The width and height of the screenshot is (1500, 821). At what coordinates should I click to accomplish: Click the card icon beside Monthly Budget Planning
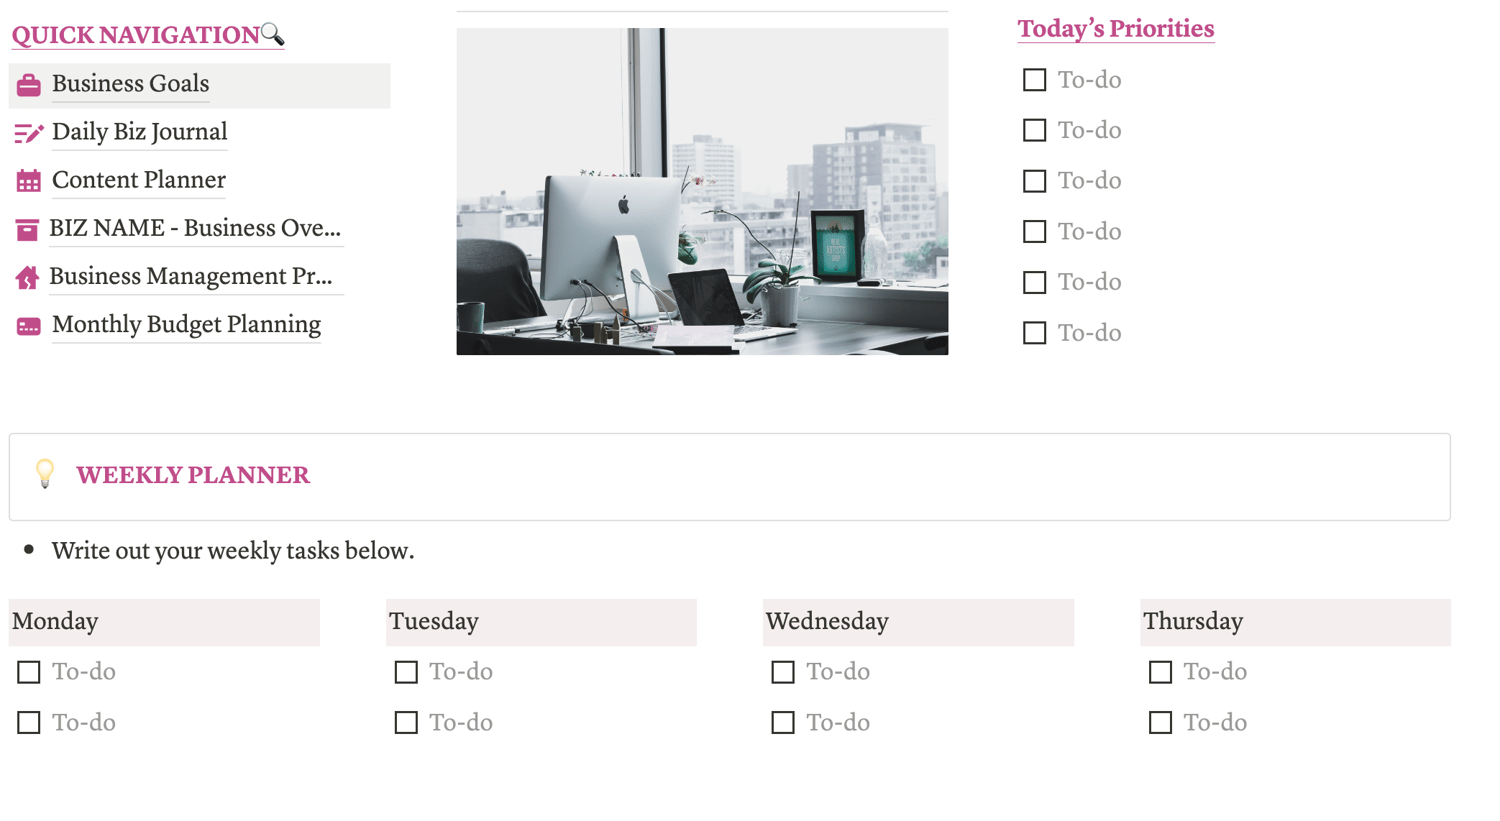click(x=28, y=326)
